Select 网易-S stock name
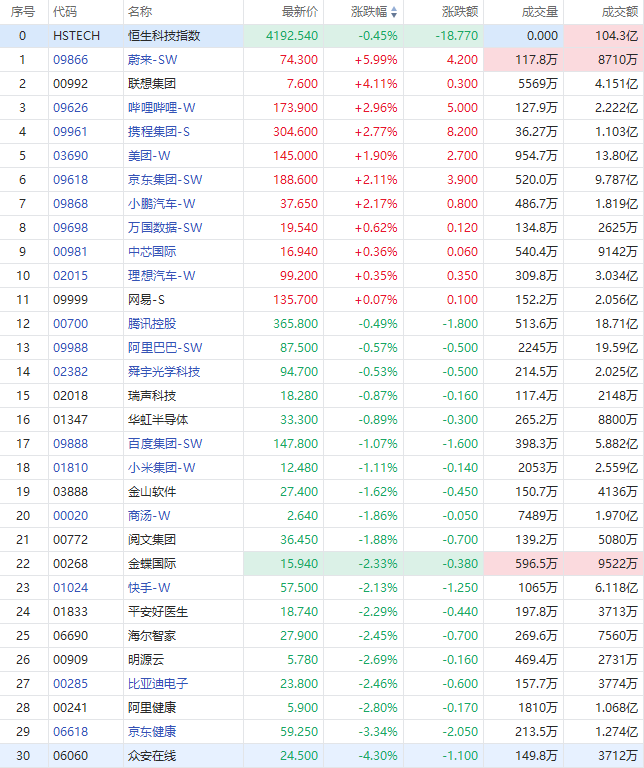 [146, 300]
